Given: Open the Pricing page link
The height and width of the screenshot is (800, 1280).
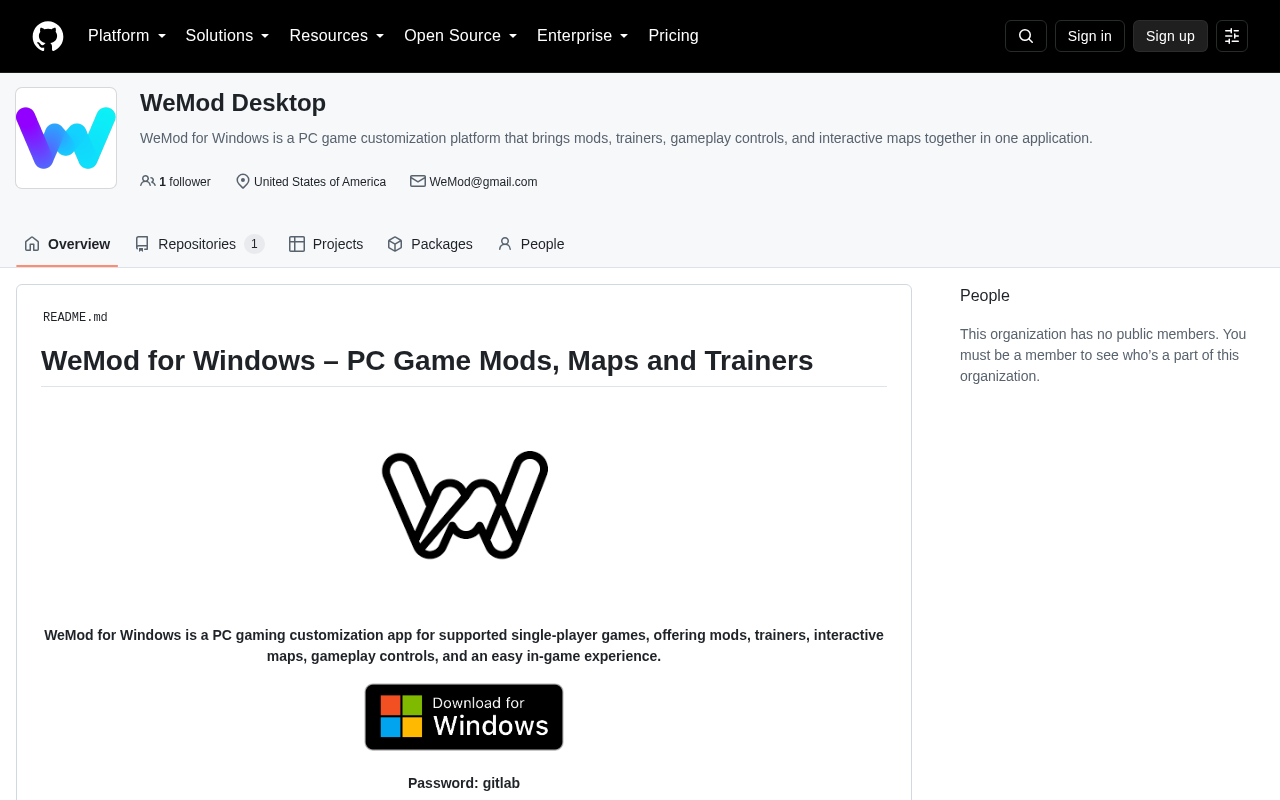Looking at the screenshot, I should [673, 36].
